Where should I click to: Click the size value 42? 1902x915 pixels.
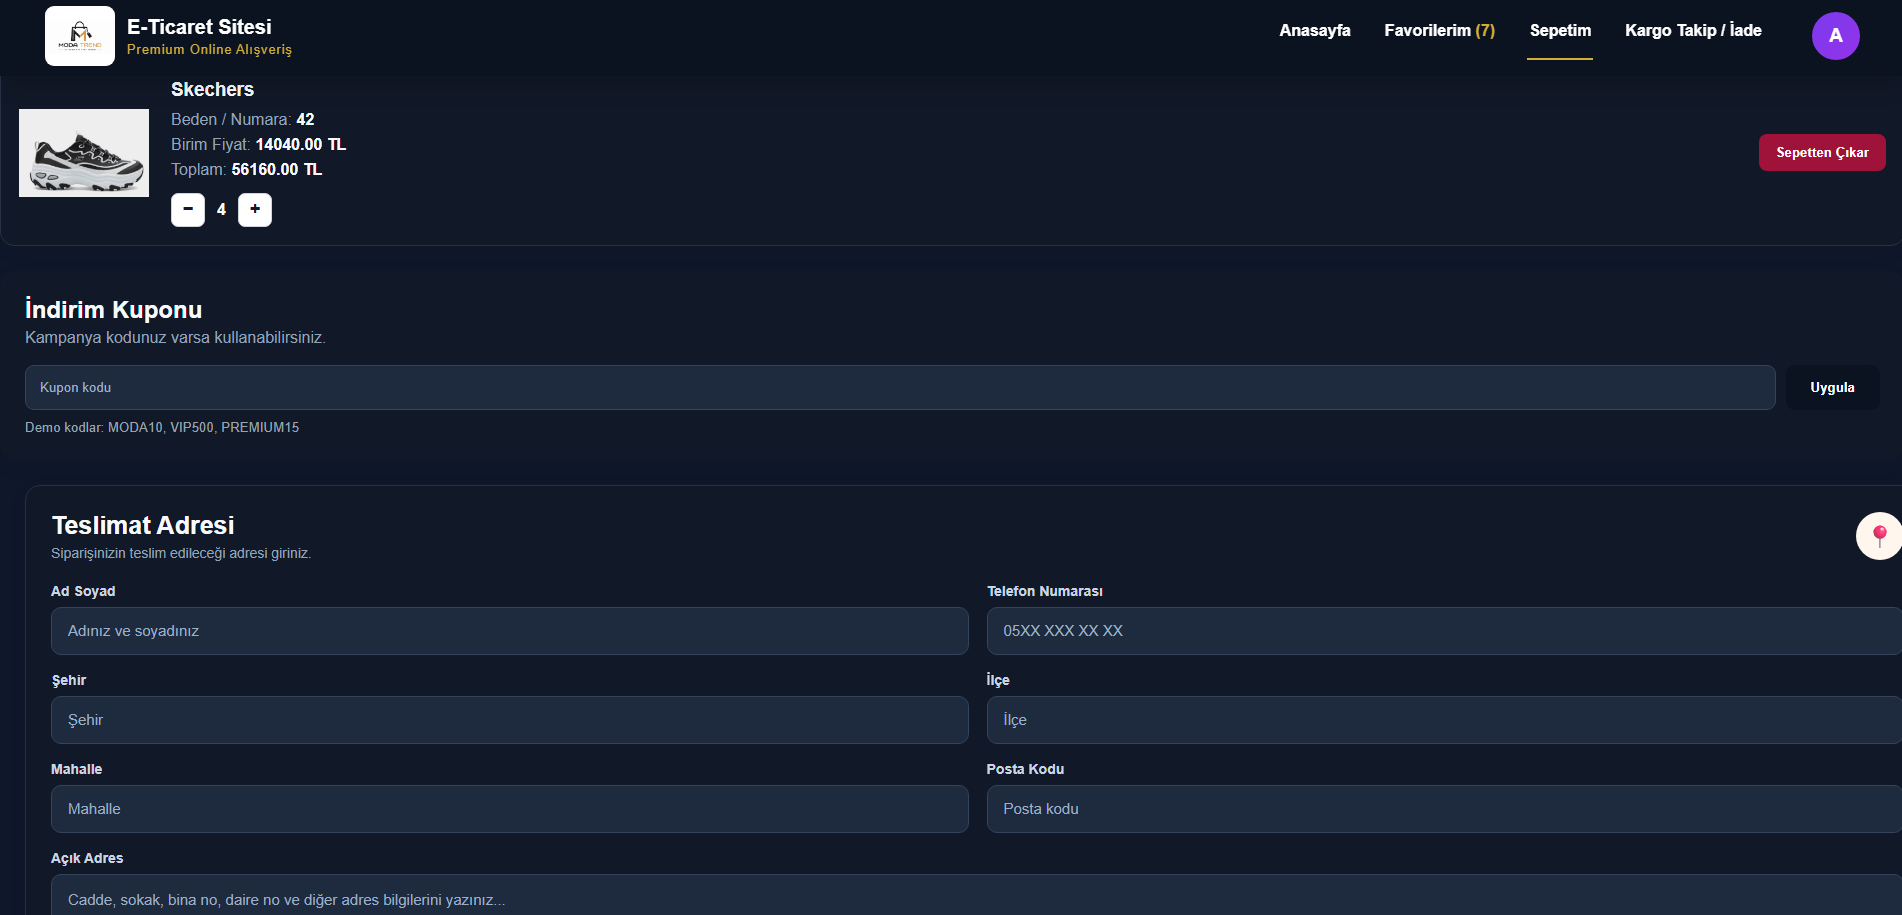(305, 119)
